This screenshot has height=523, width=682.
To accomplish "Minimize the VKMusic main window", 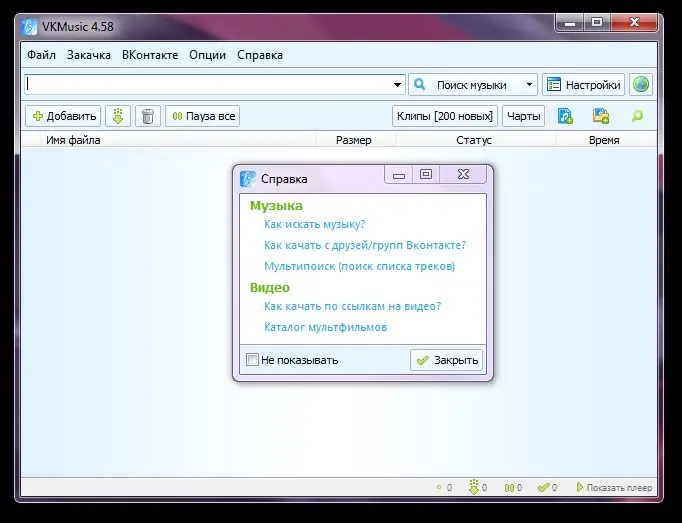I will [570, 23].
